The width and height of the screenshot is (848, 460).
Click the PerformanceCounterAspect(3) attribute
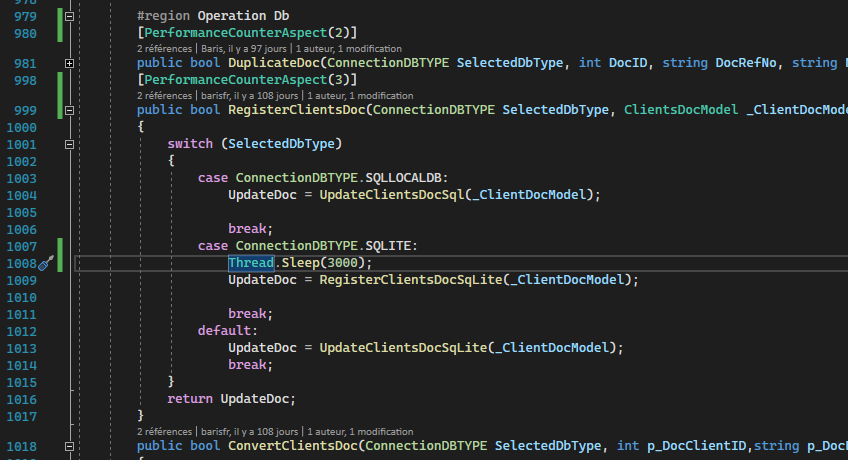(x=247, y=80)
